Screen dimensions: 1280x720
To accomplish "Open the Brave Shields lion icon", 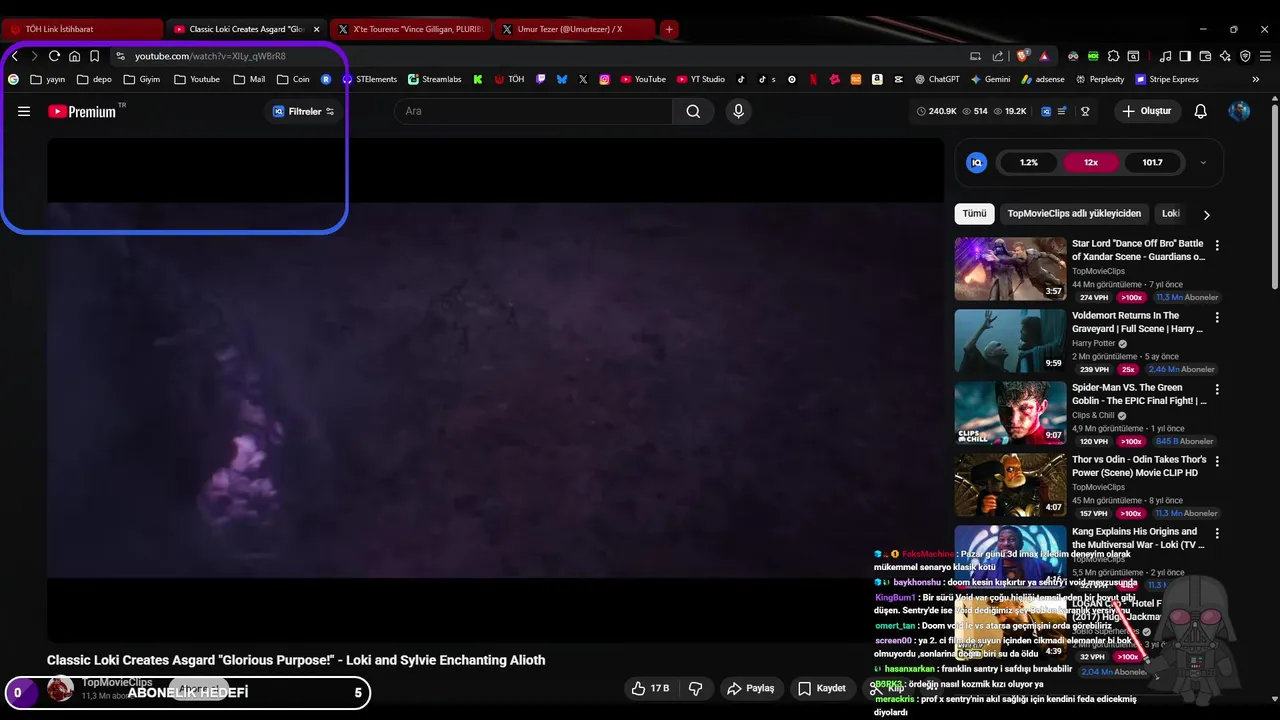I will (1021, 56).
